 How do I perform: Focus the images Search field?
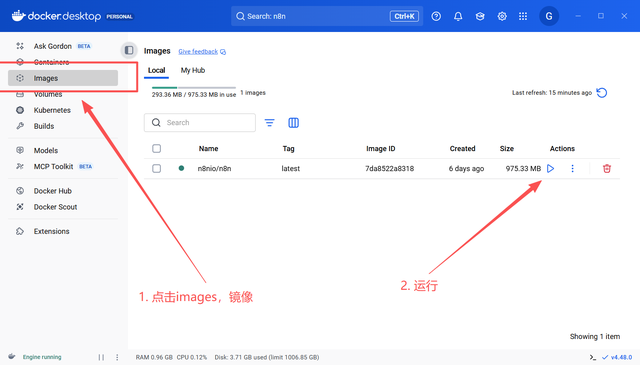(200, 122)
